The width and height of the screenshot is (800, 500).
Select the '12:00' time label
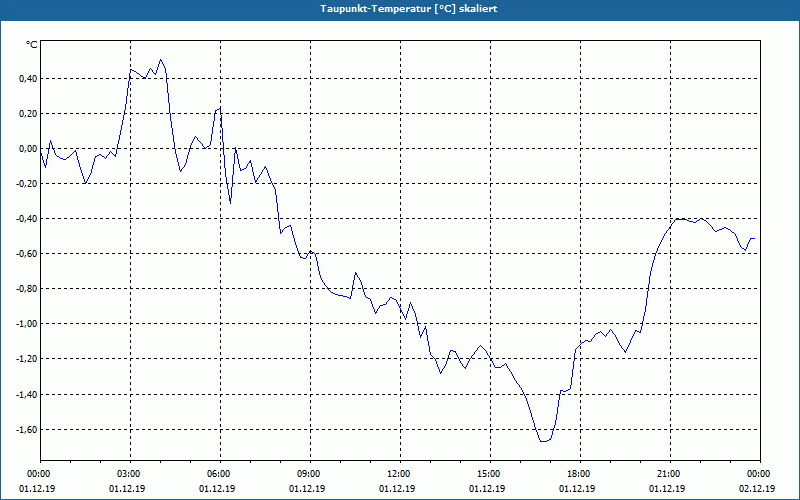pos(399,474)
